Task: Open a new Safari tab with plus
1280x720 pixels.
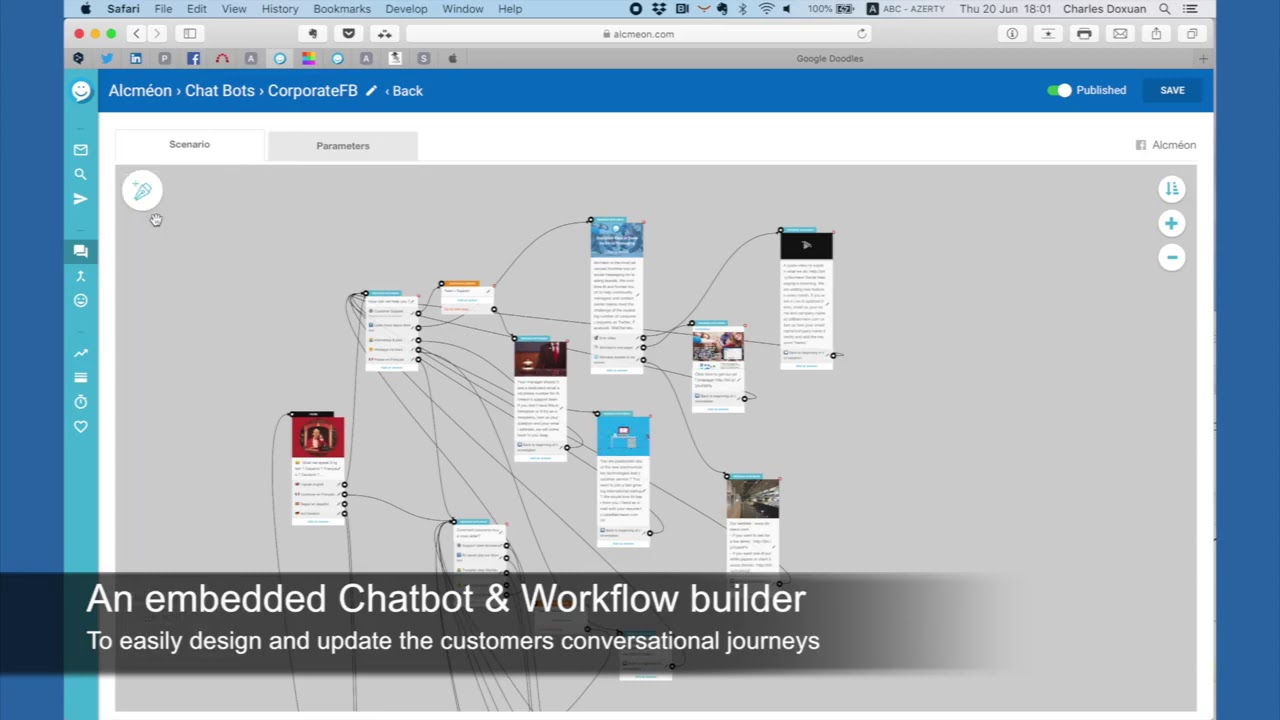Action: tap(1203, 59)
